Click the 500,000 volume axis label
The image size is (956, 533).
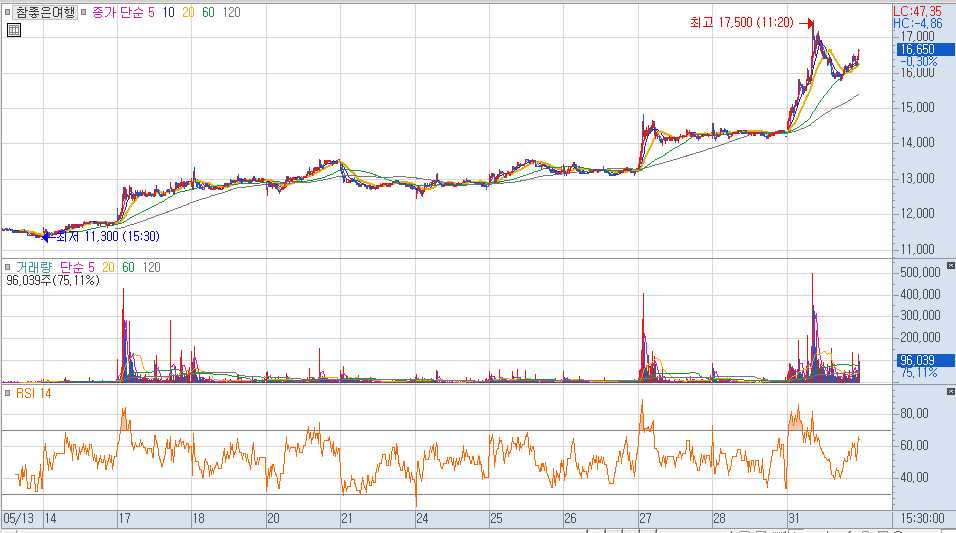(x=920, y=273)
